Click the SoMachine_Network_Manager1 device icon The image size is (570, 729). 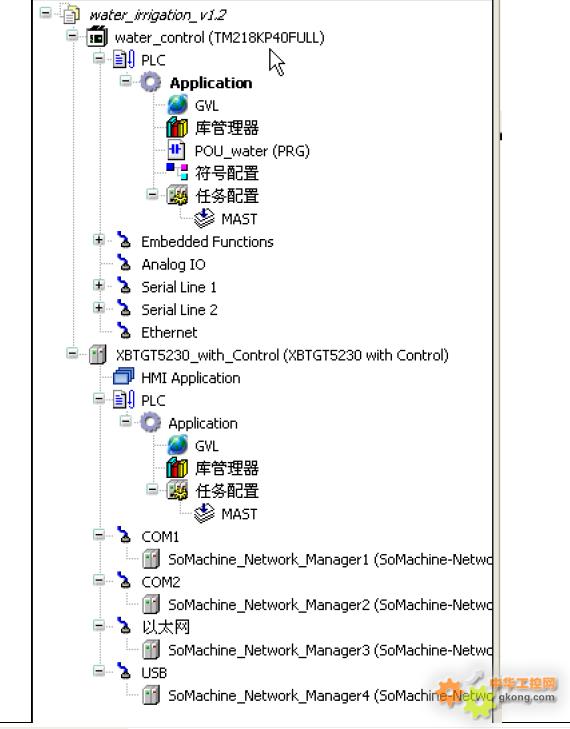point(151,559)
